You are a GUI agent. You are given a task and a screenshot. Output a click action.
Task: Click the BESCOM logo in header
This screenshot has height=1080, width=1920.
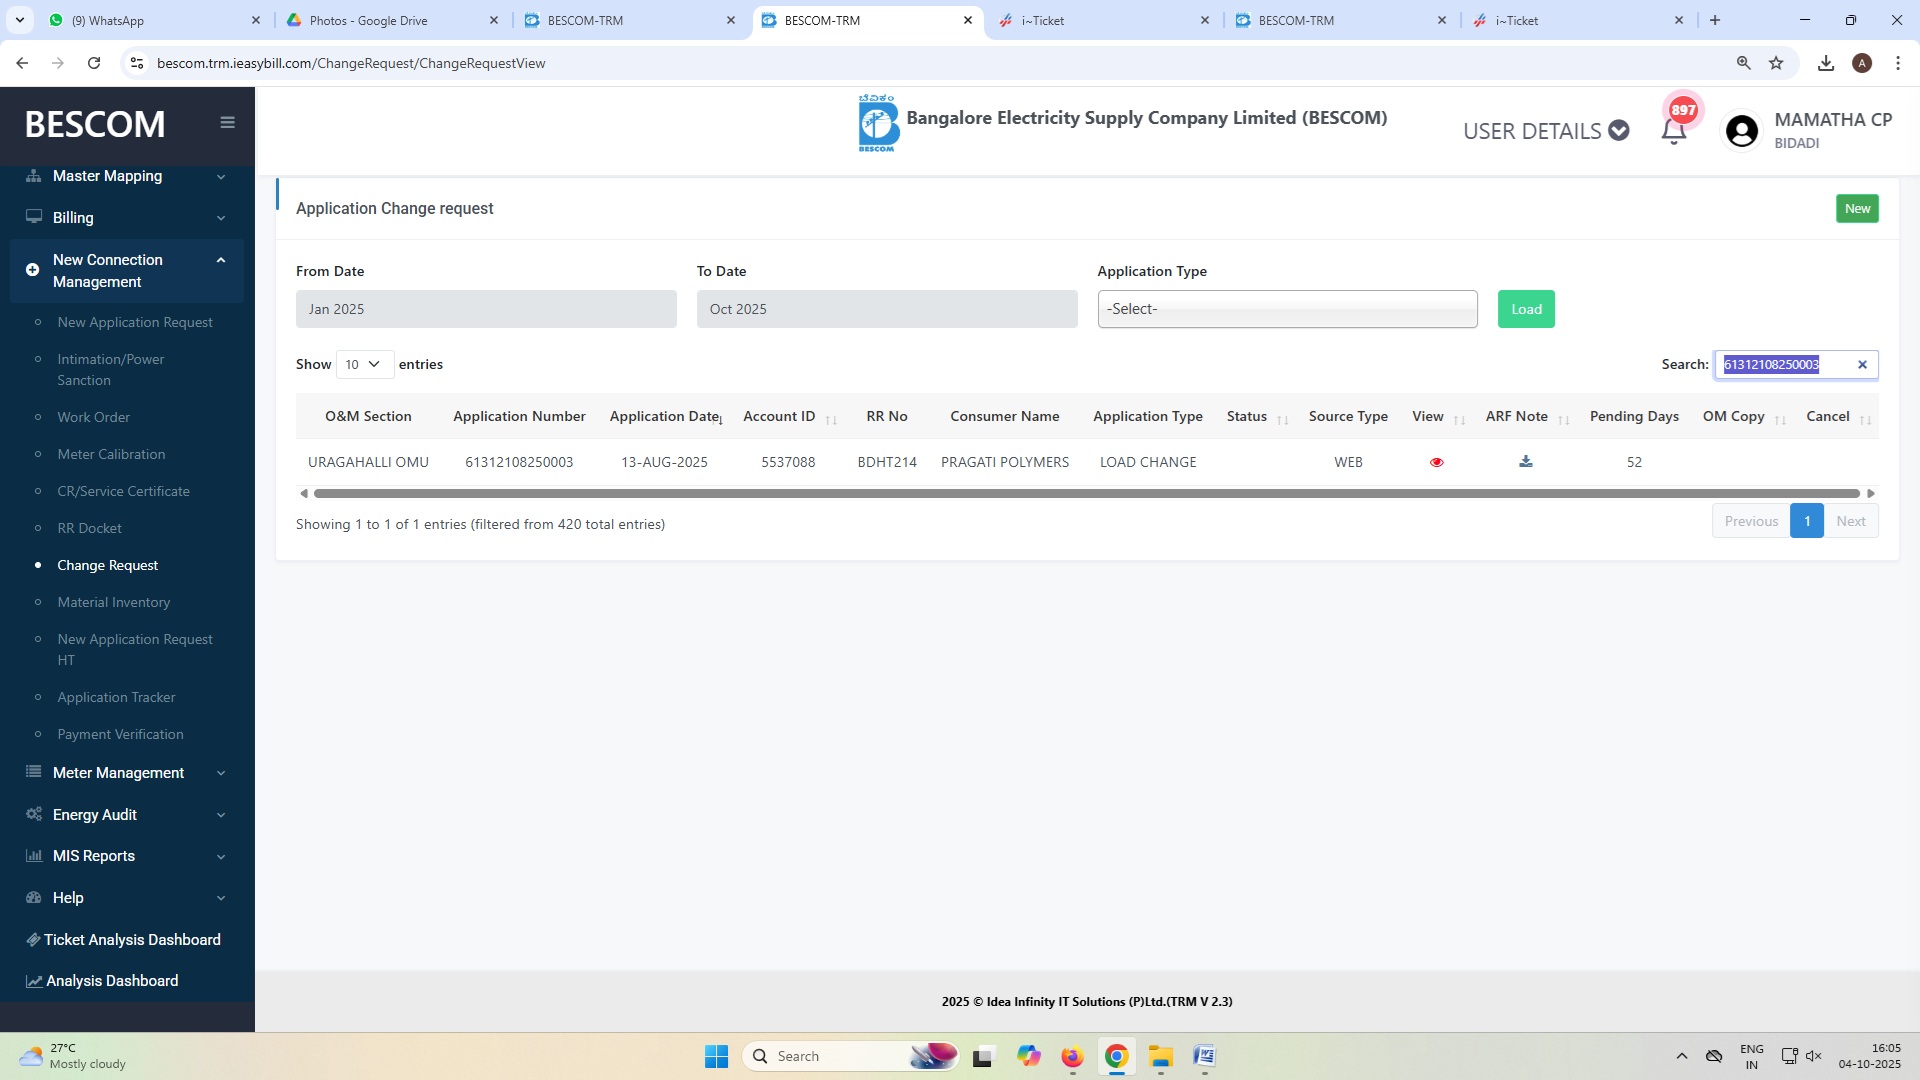[877, 124]
